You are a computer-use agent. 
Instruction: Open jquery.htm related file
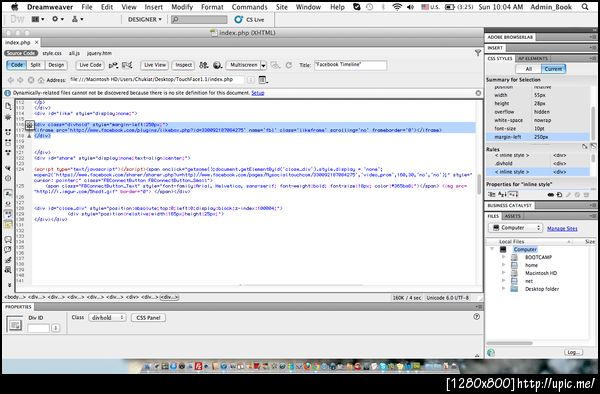[x=99, y=53]
